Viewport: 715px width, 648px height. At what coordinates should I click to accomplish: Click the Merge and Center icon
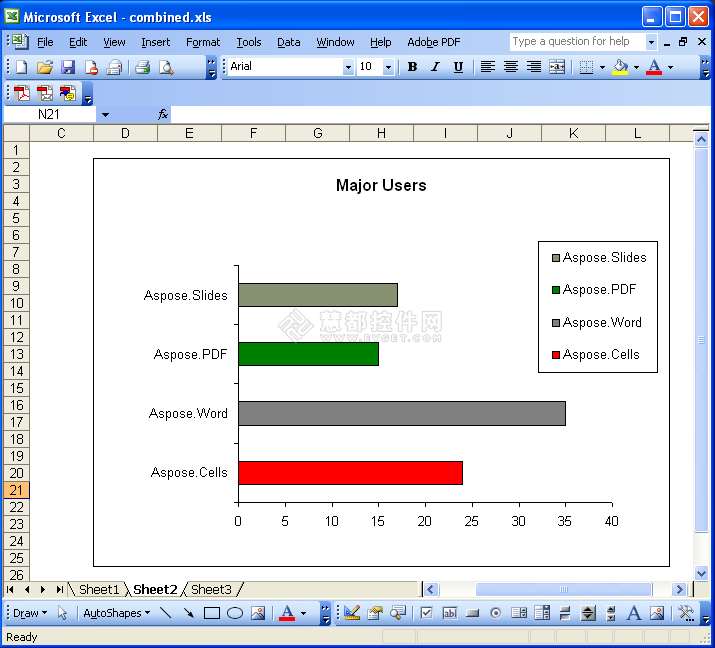[x=557, y=67]
